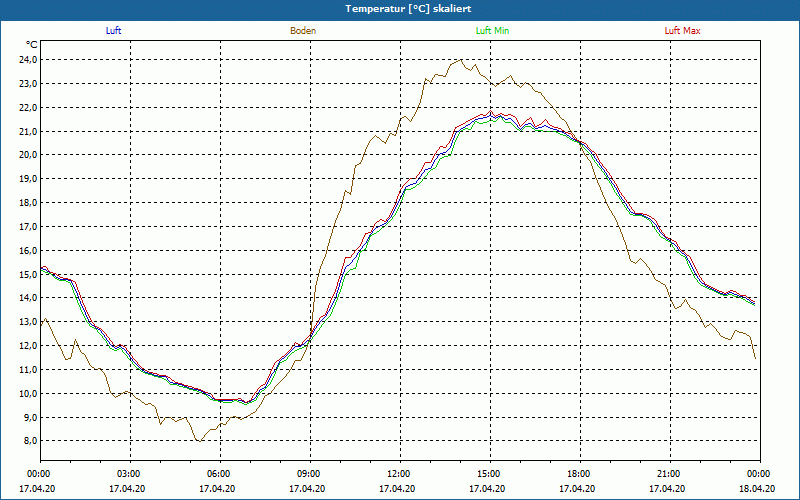Image resolution: width=800 pixels, height=500 pixels.
Task: Click the 18.04.20 date label
Action: pyautogui.click(x=757, y=489)
